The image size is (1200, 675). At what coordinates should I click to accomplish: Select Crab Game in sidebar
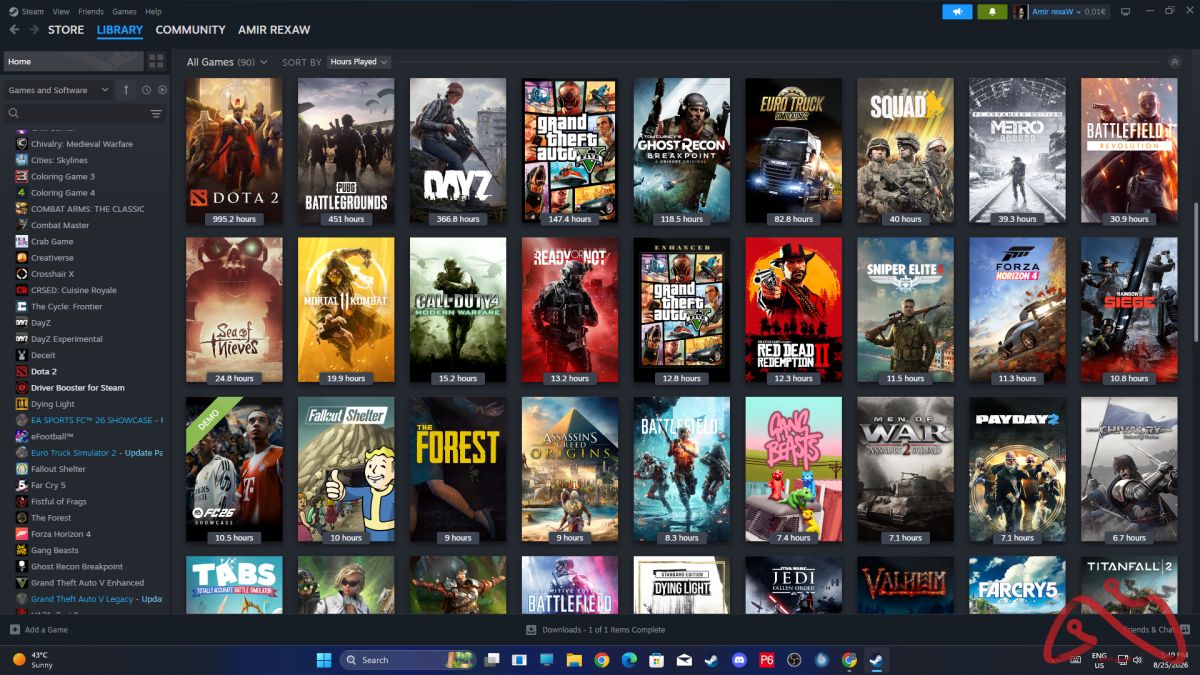click(x=52, y=241)
